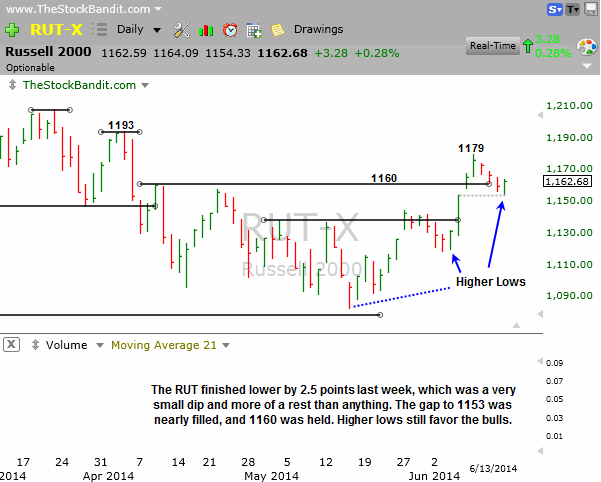
Task: Click the Daily timeframe label
Action: (130, 30)
